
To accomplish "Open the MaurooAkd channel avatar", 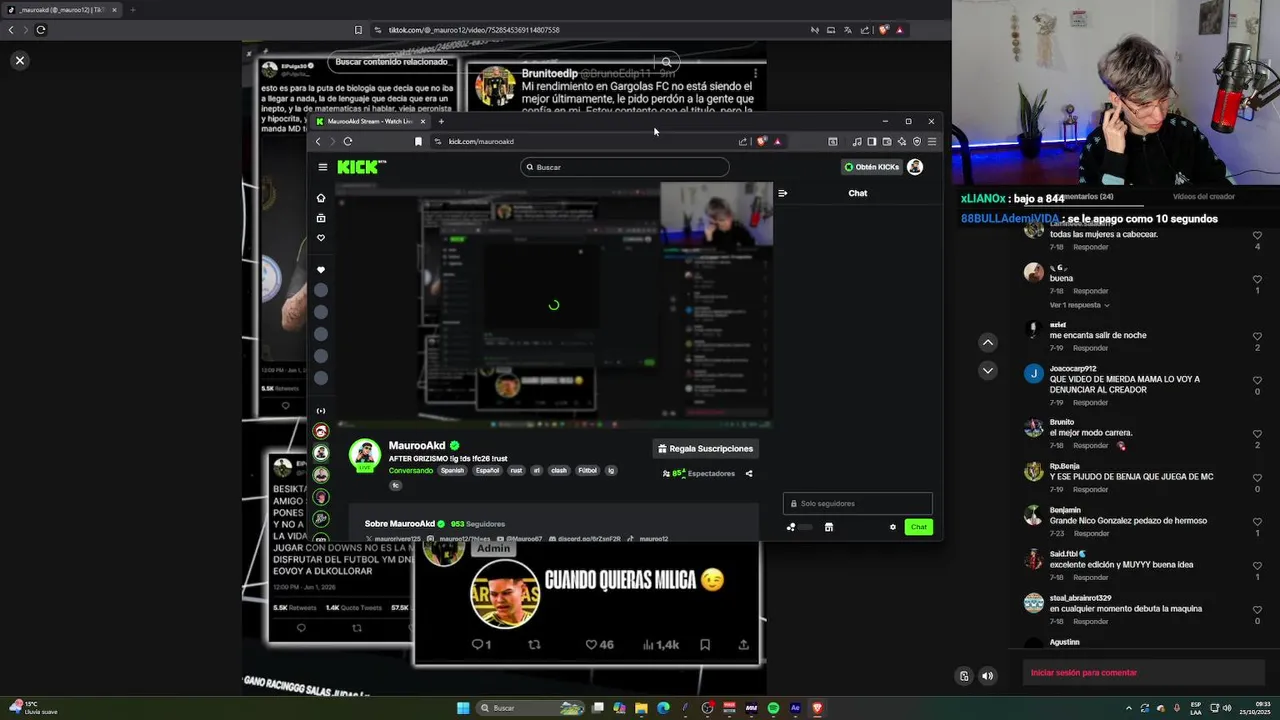I will (364, 455).
